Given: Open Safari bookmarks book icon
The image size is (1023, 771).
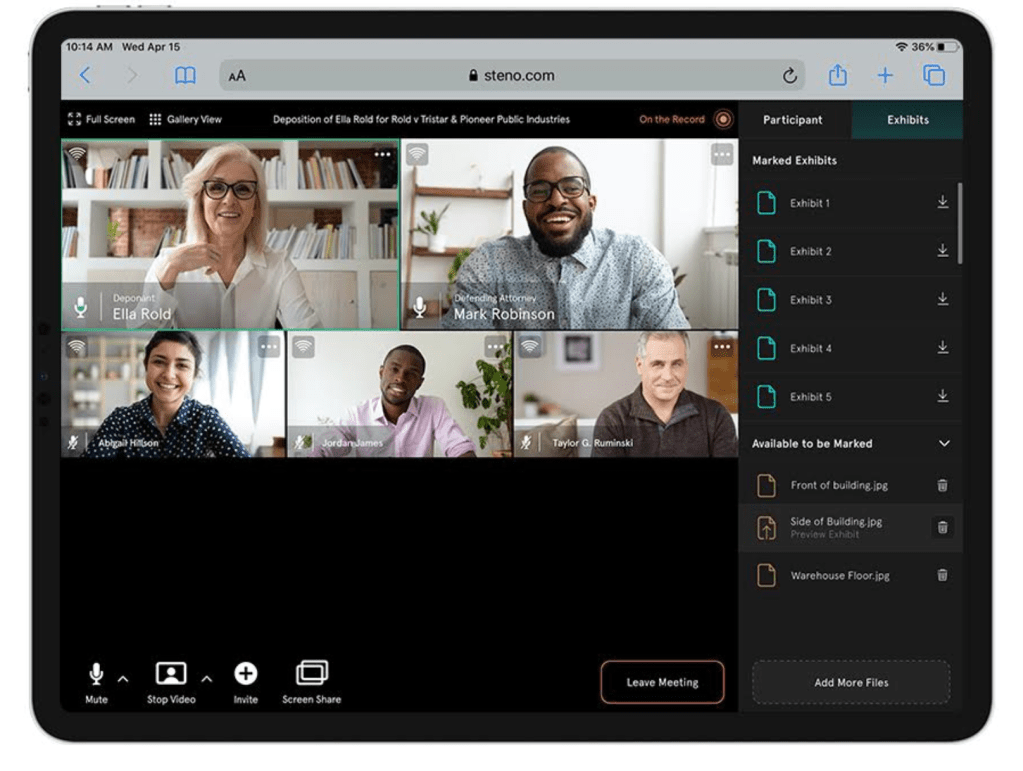Looking at the screenshot, I should [x=185, y=75].
